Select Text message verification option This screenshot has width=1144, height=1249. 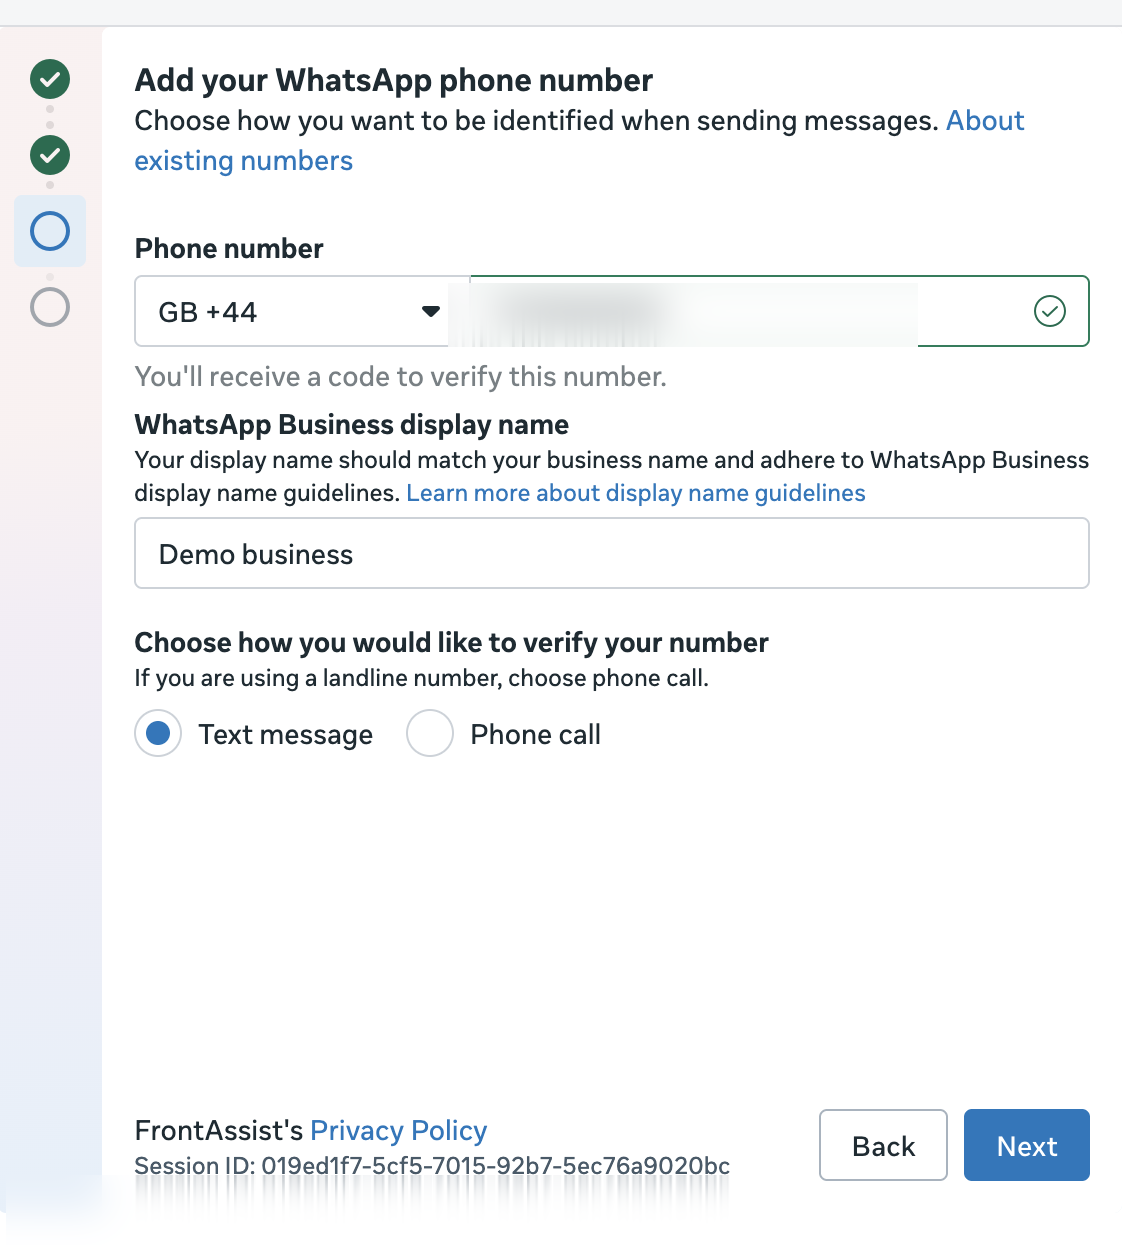[x=158, y=734]
